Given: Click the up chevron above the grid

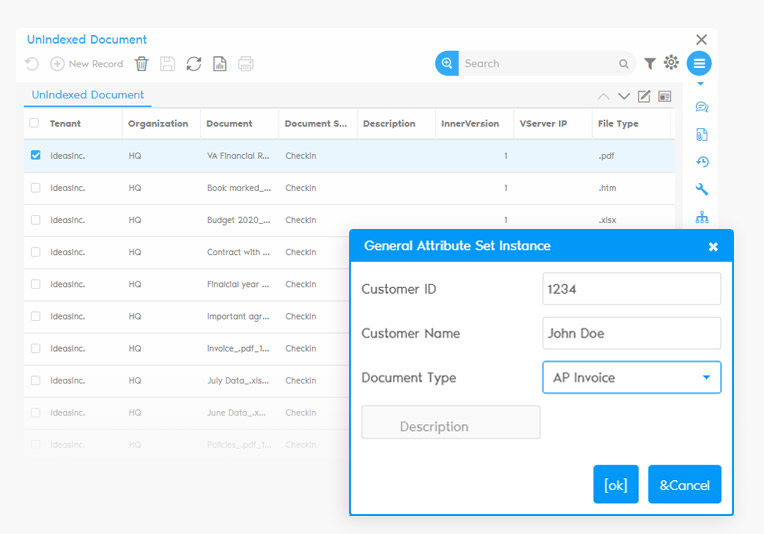Looking at the screenshot, I should (603, 97).
